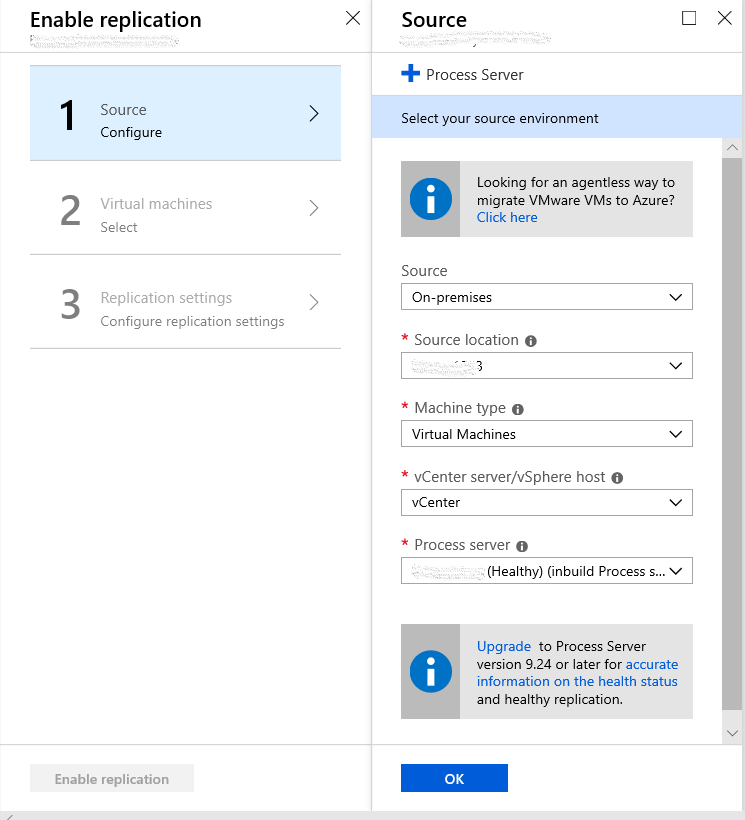Viewport: 745px width, 820px height.
Task: Expand the Source Configure step chevron
Action: coord(313,113)
